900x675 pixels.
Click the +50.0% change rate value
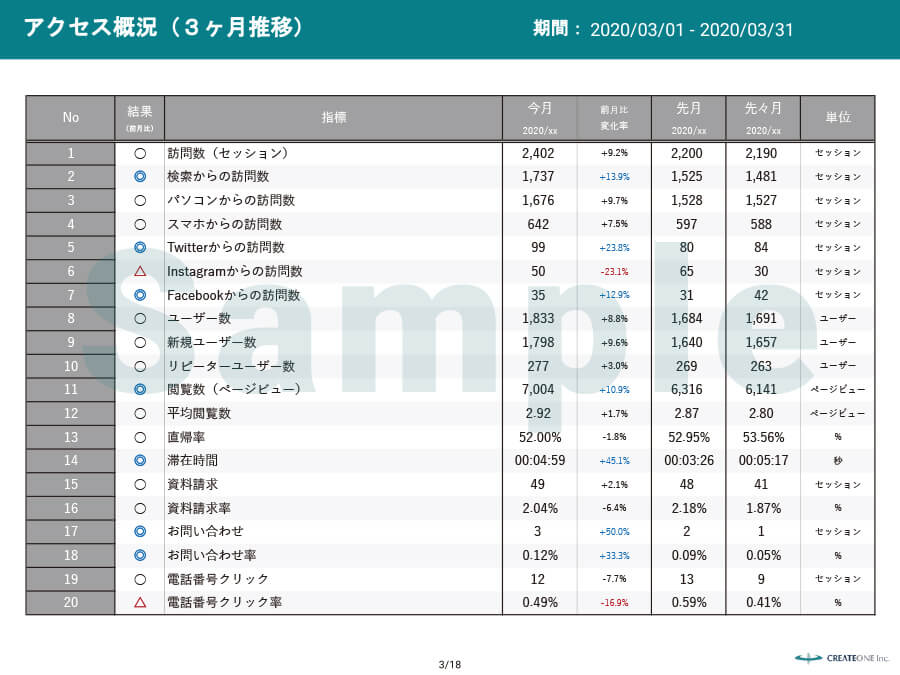(x=614, y=532)
